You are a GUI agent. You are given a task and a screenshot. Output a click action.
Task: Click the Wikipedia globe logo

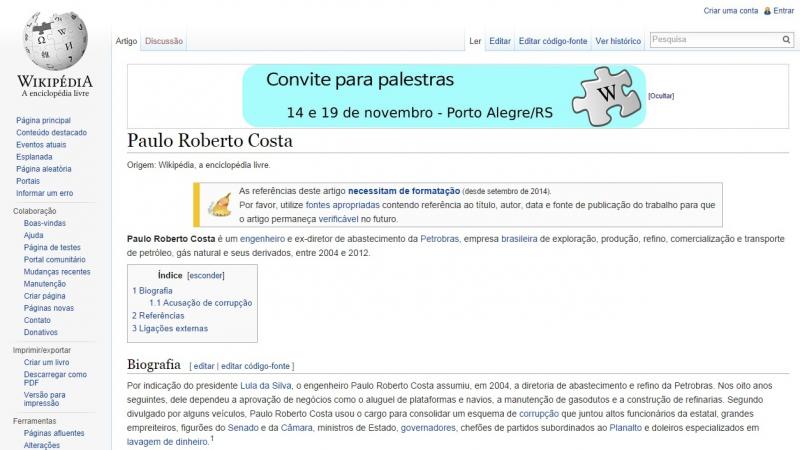(x=55, y=41)
